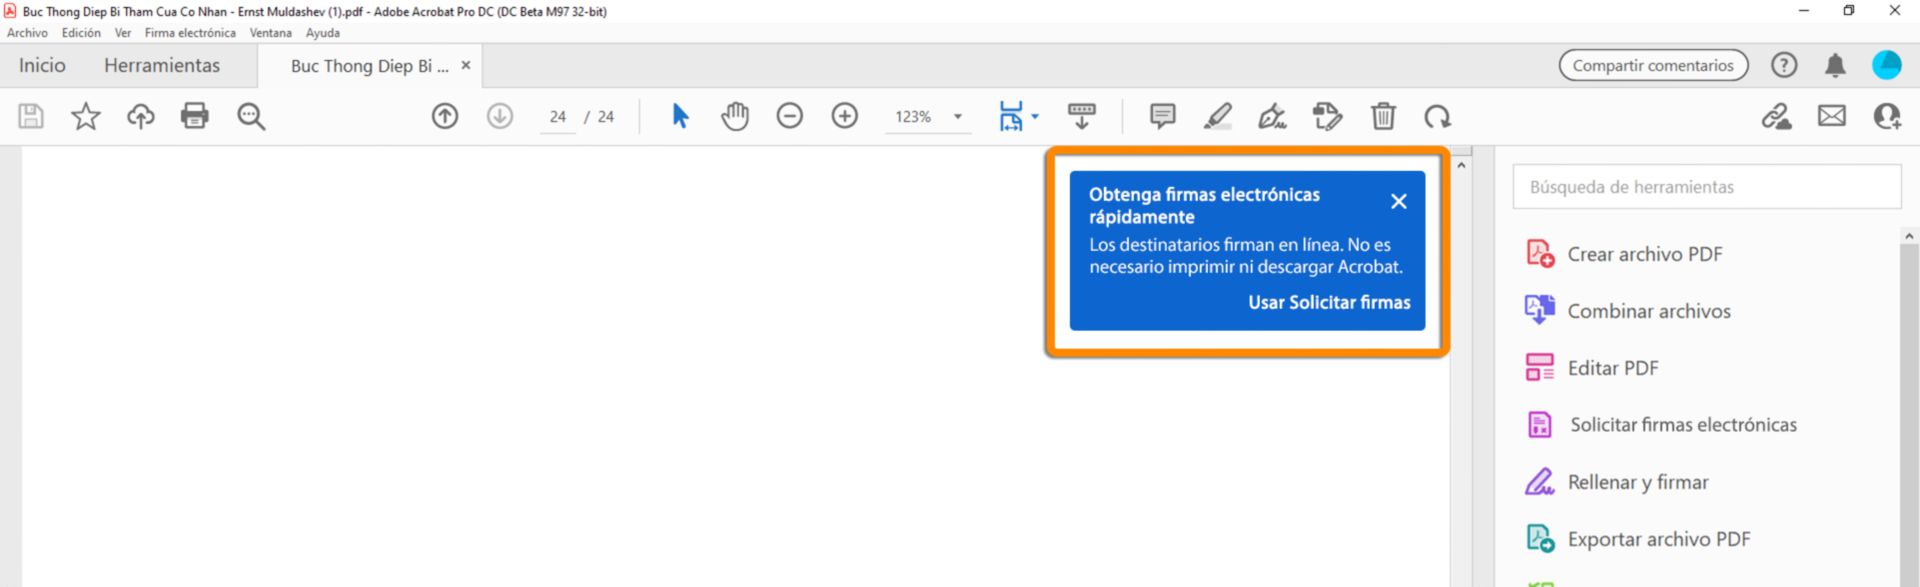Image resolution: width=1920 pixels, height=587 pixels.
Task: Open the zoom level dropdown arrow
Action: [x=958, y=116]
